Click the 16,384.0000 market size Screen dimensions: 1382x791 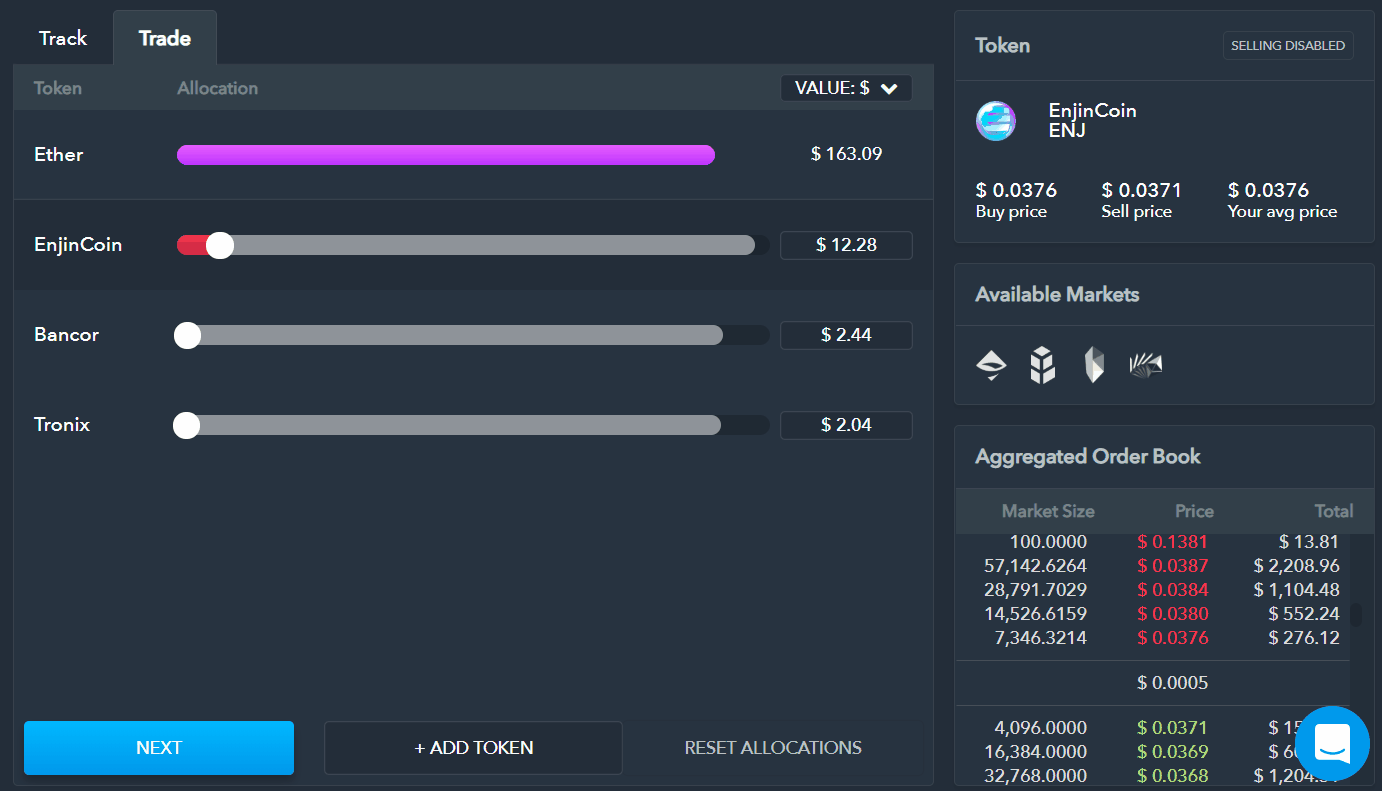(1035, 752)
